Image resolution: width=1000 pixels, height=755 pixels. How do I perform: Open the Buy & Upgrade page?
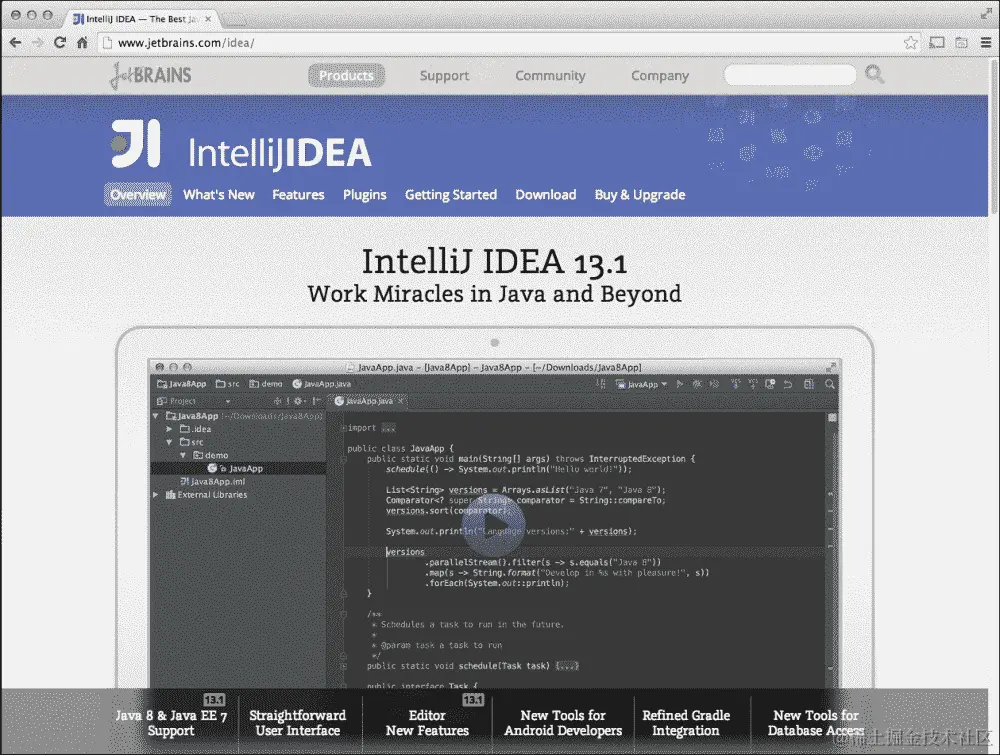click(x=640, y=194)
